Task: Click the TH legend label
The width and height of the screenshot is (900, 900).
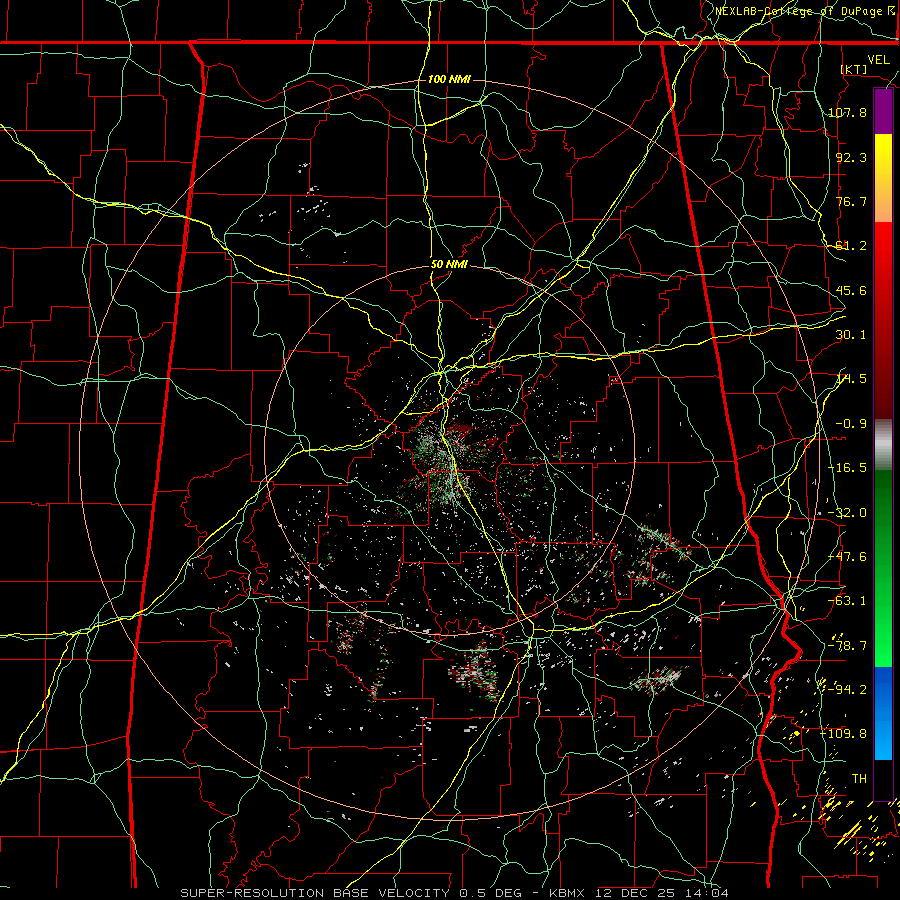Action: 859,779
